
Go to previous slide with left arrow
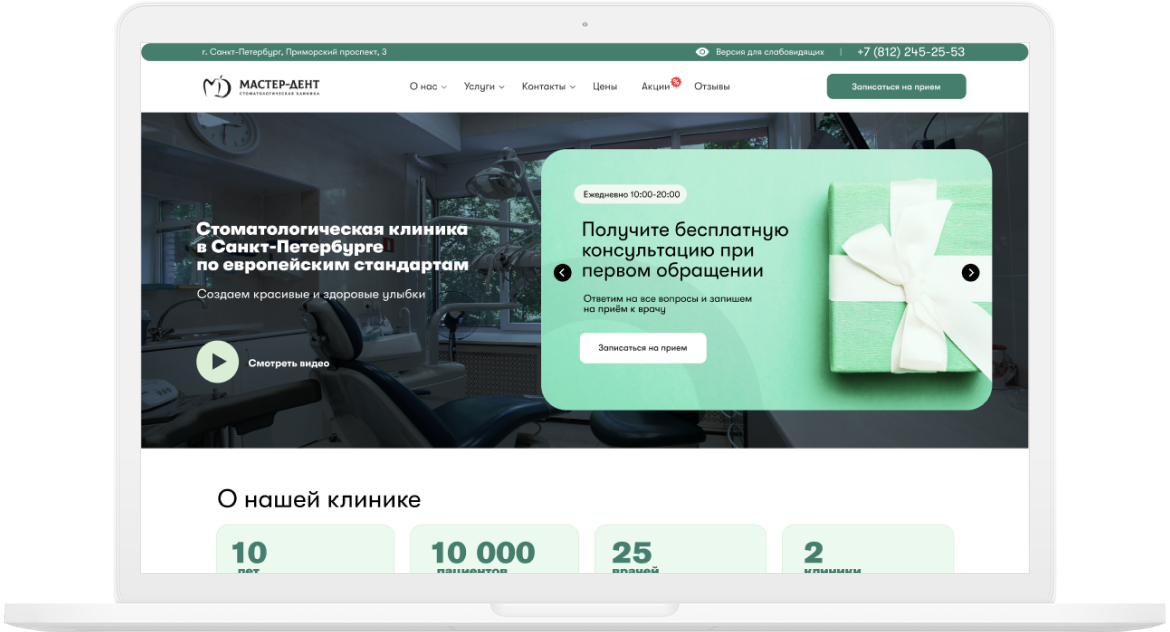point(563,272)
